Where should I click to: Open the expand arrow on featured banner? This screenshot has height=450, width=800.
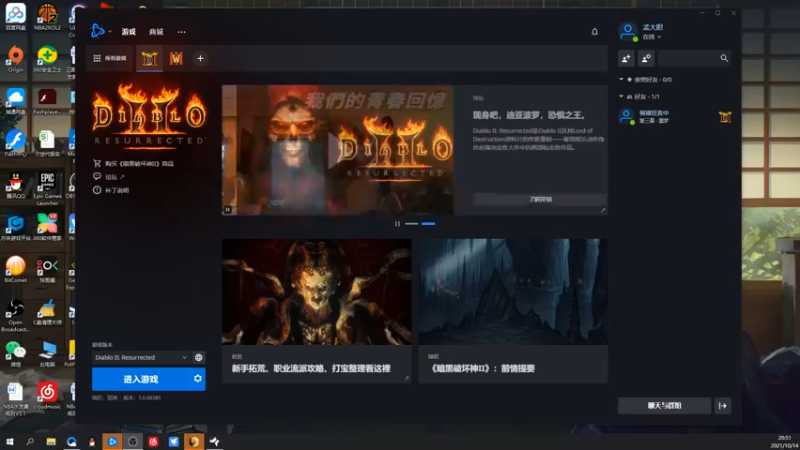tap(603, 210)
